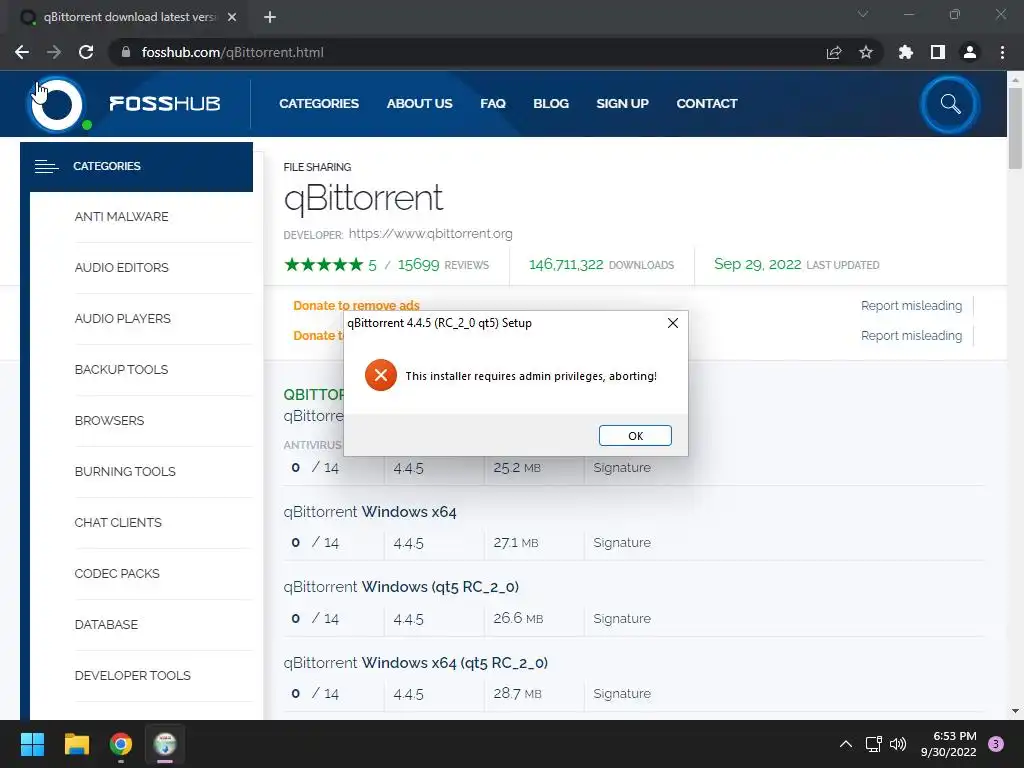Click scrollbar down arrow
Screen dimensions: 1024x768
pos(1015,711)
